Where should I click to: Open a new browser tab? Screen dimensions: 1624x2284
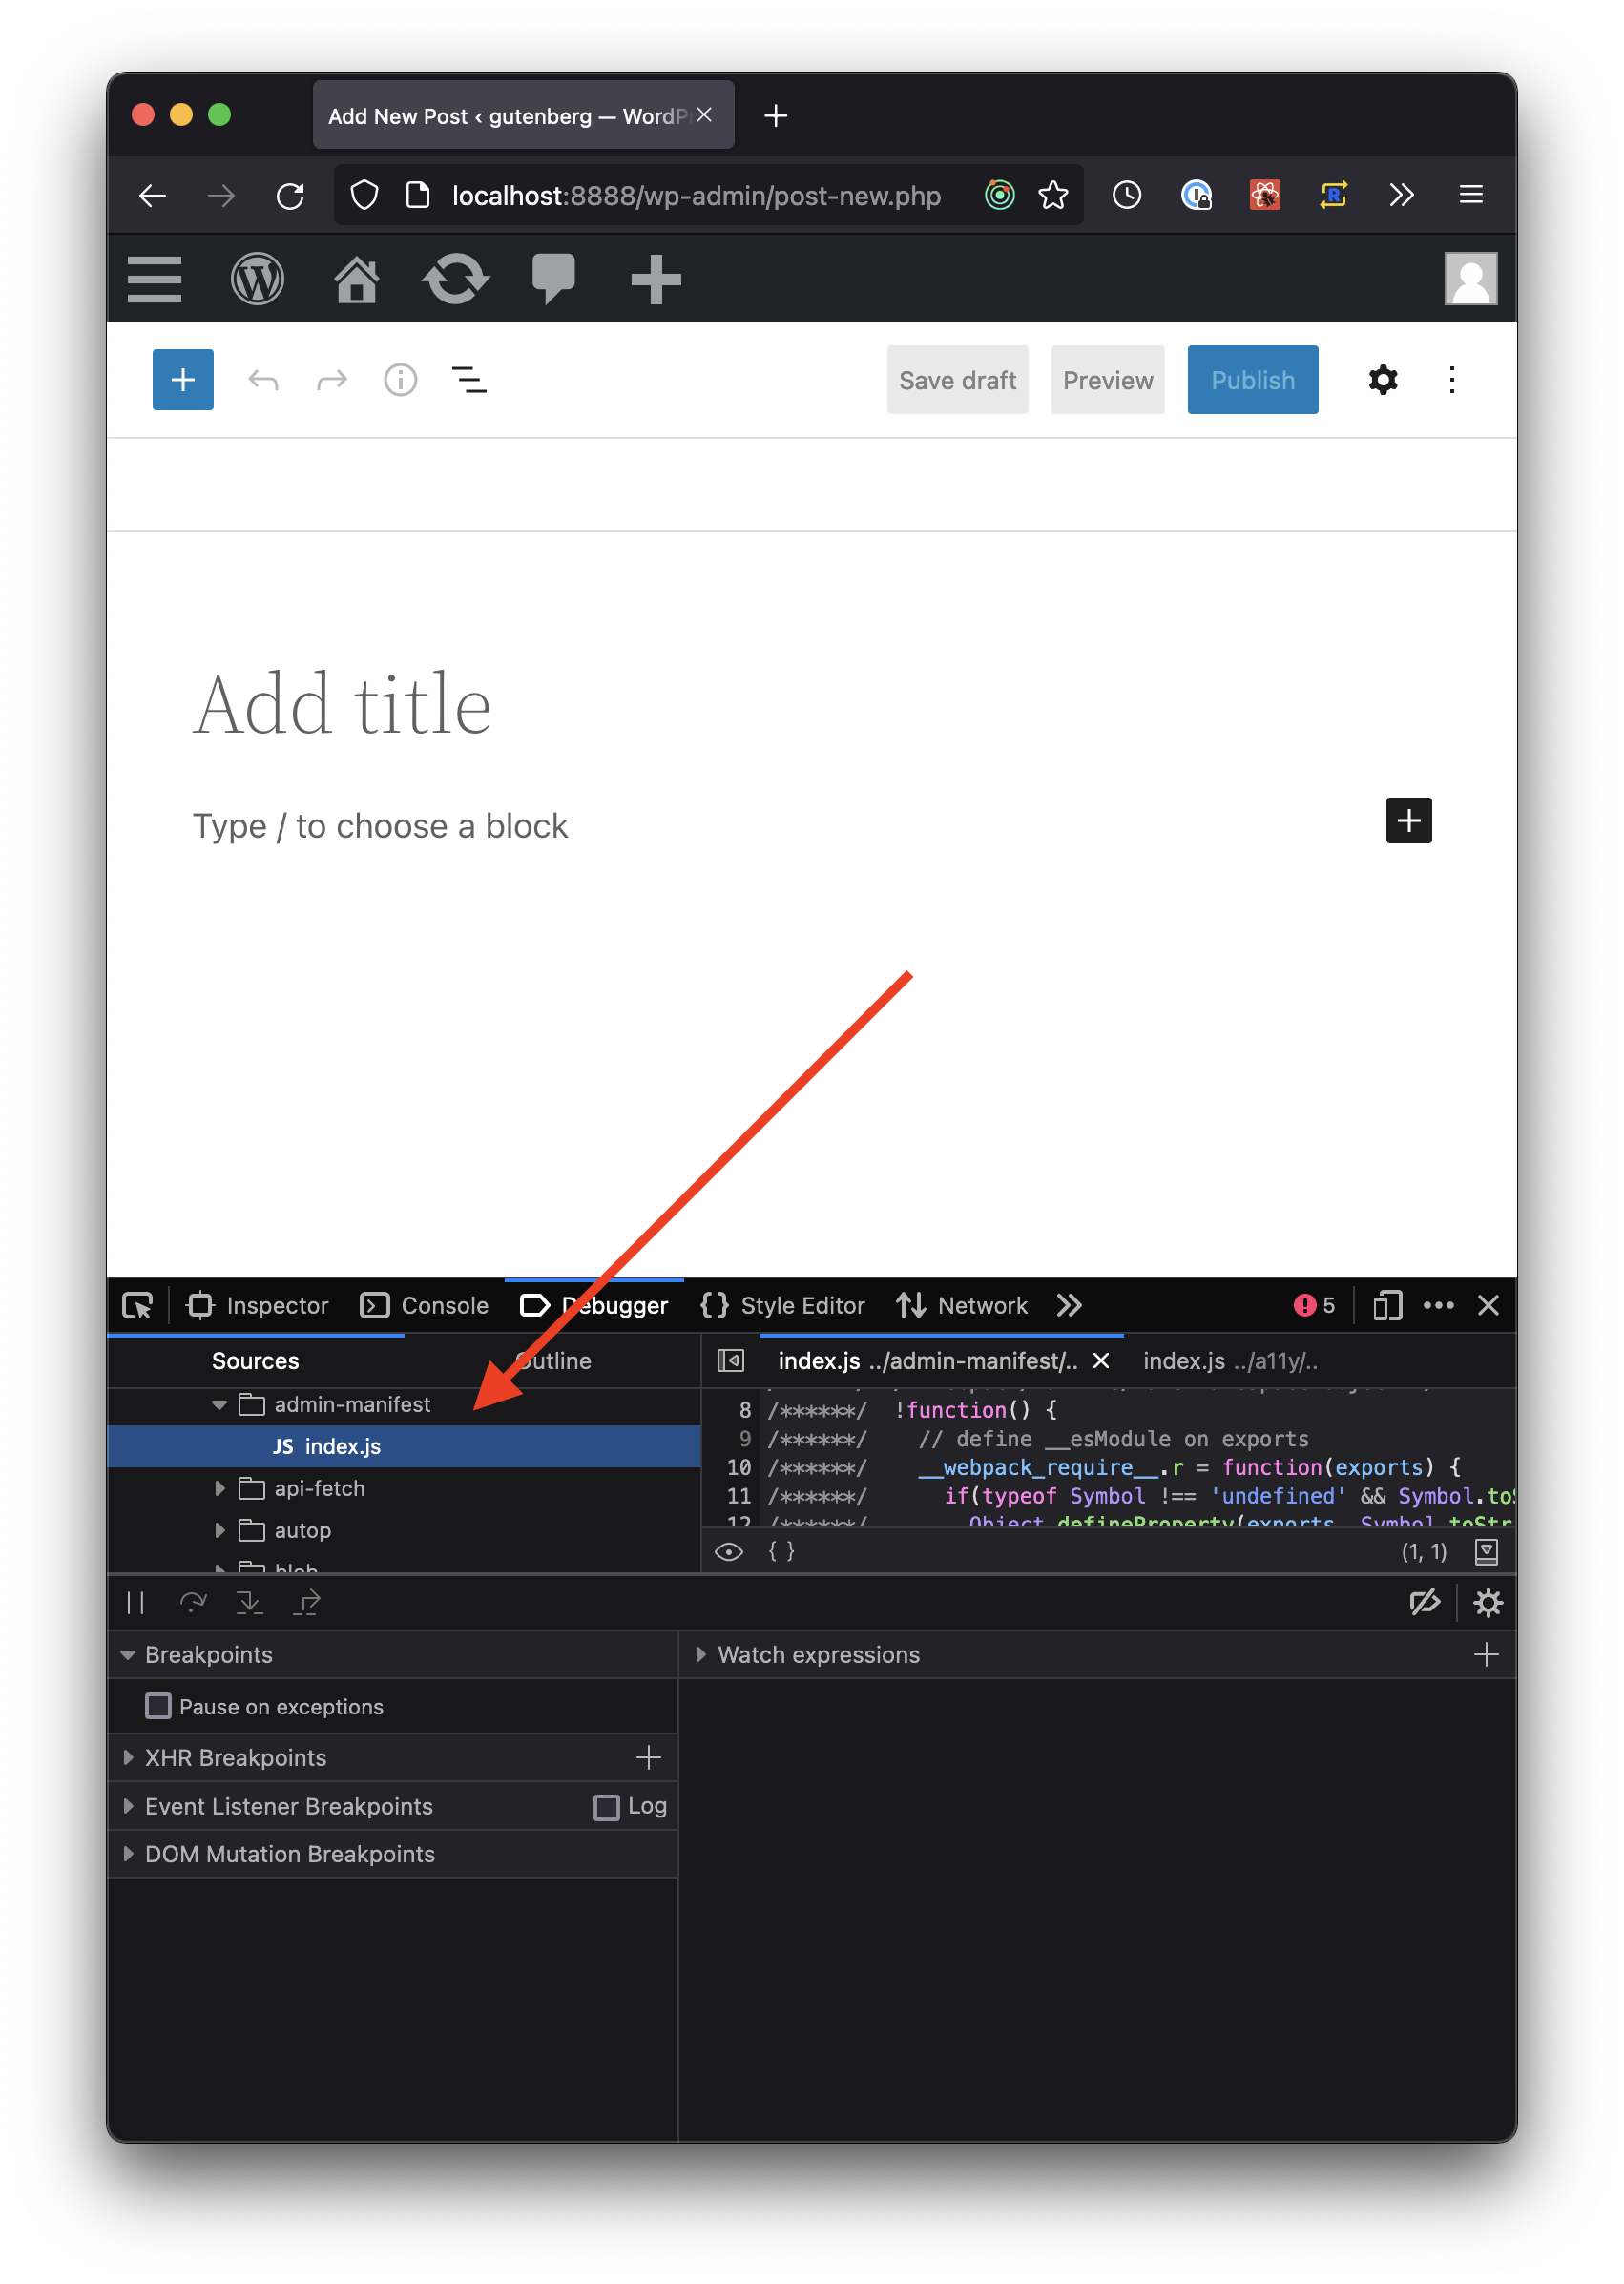pyautogui.click(x=775, y=116)
